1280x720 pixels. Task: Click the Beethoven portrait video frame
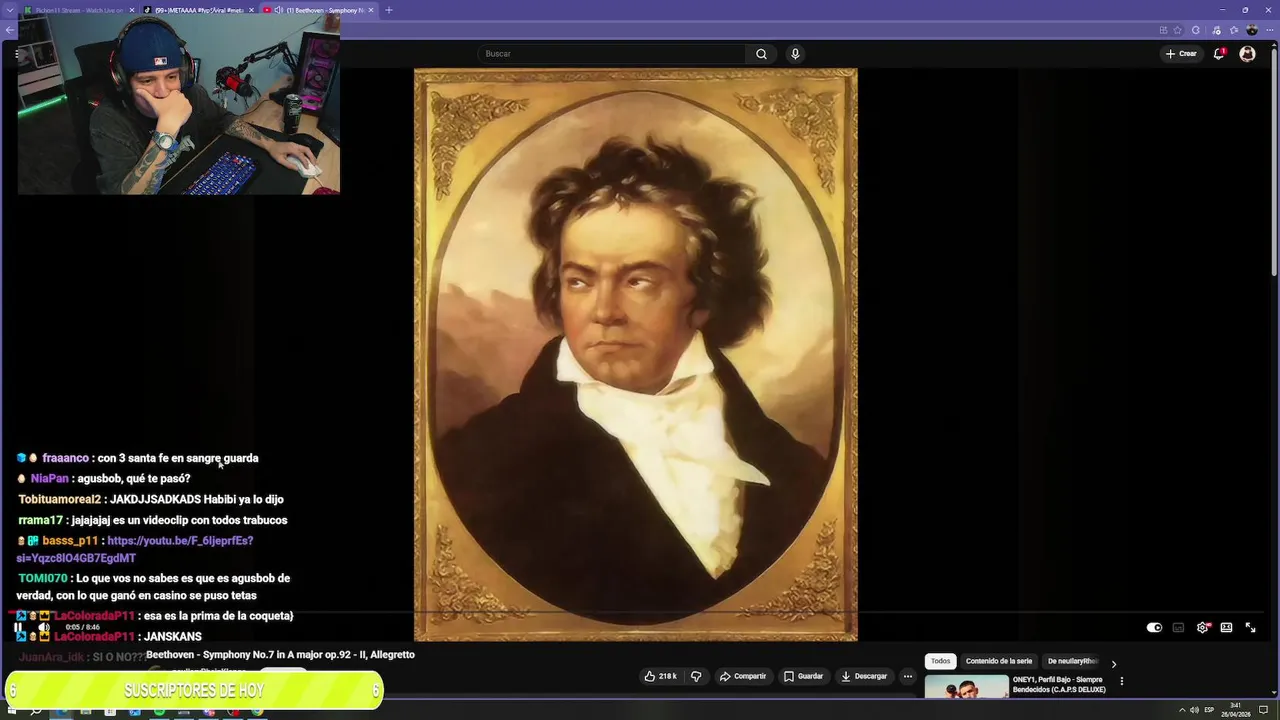636,354
